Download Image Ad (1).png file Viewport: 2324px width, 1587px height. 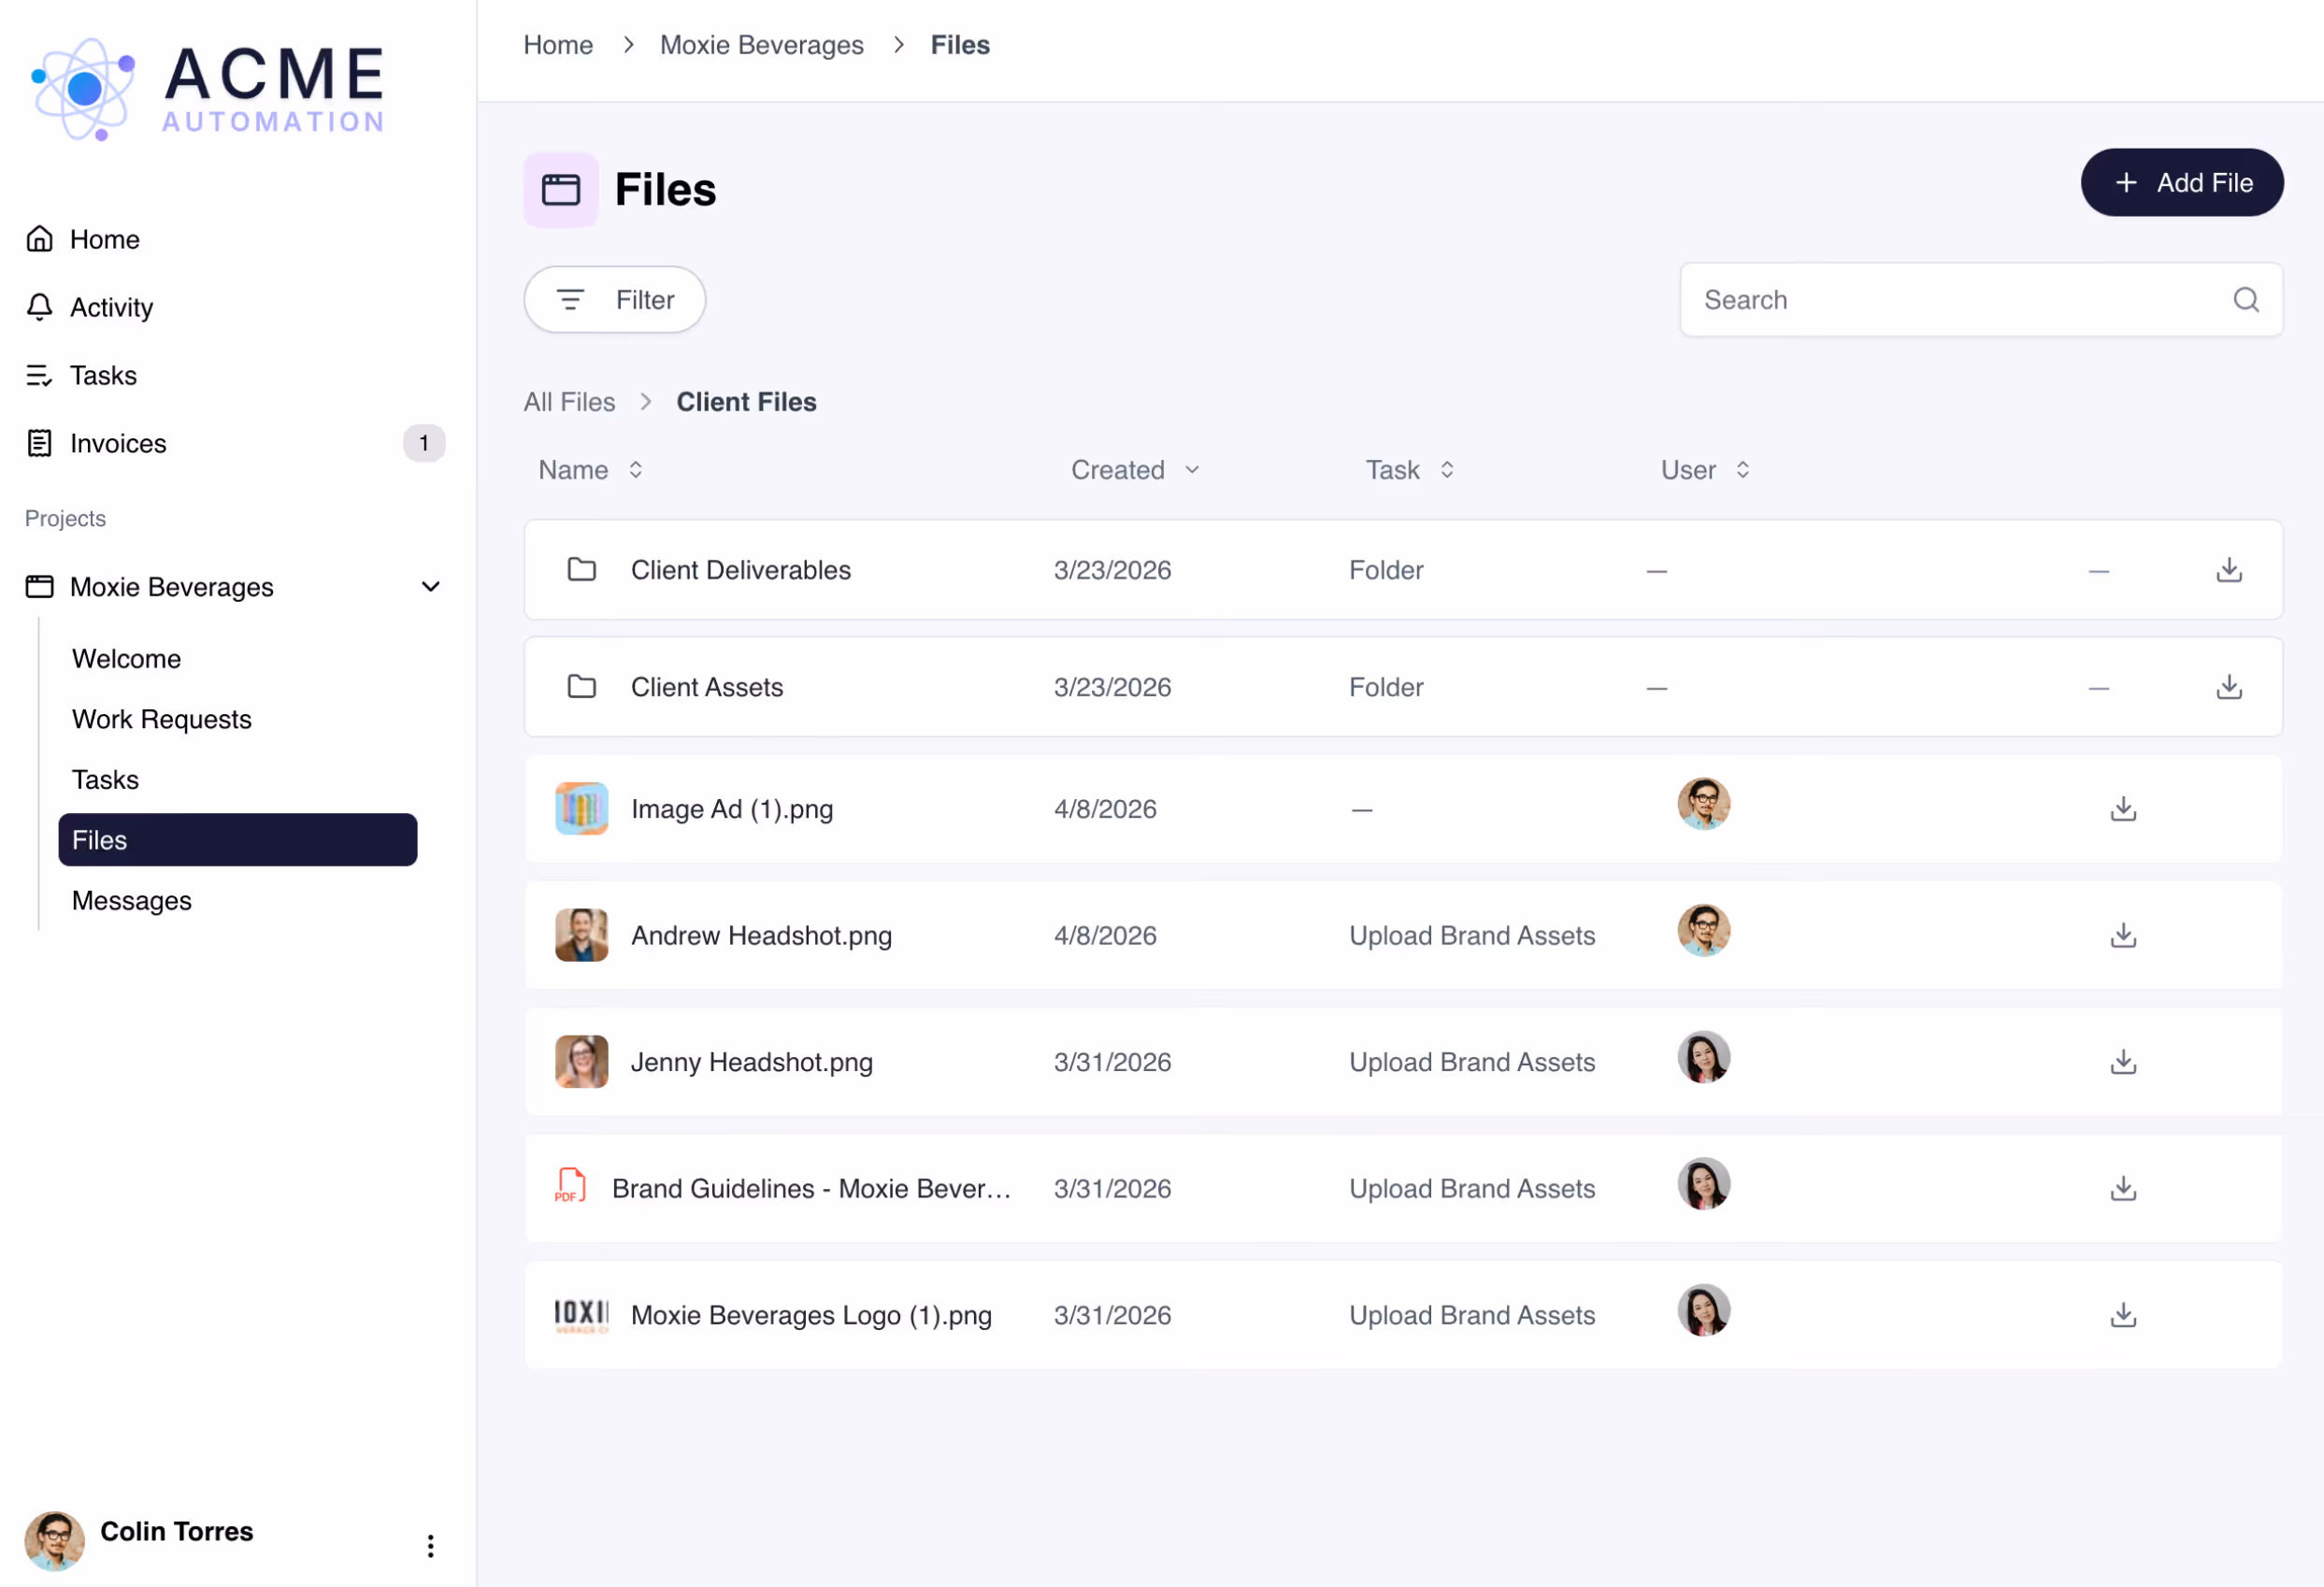pos(2122,809)
